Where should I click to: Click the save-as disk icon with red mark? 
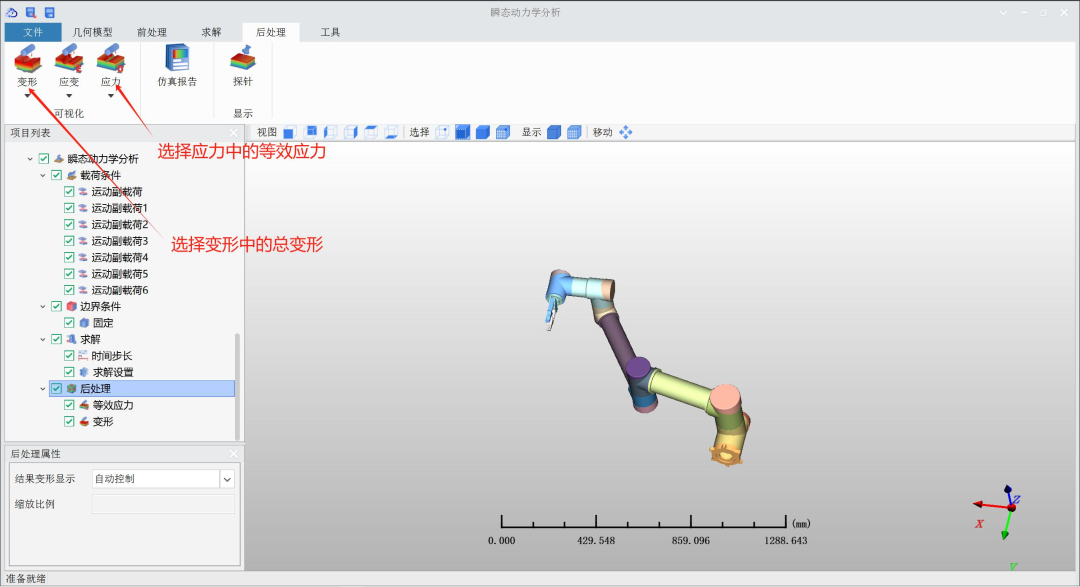click(31, 12)
